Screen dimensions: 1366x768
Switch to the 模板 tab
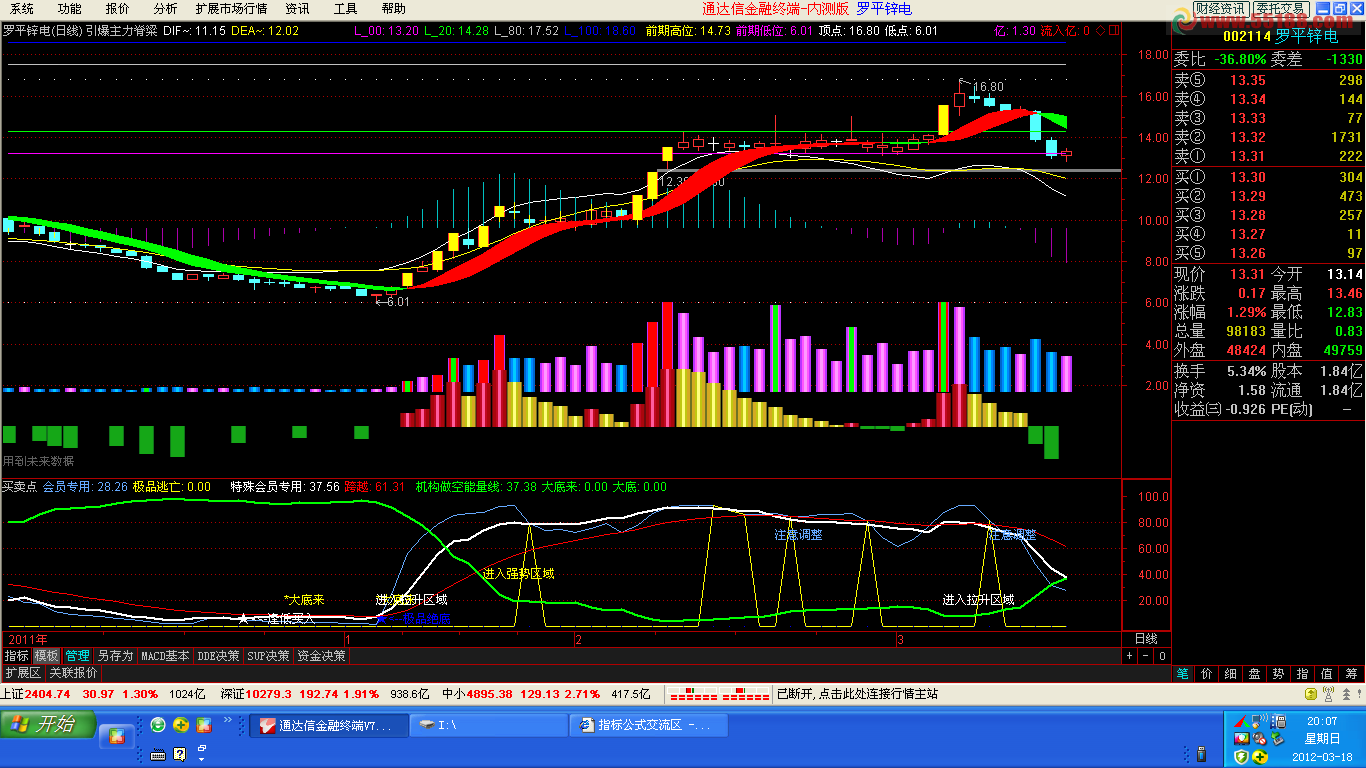point(47,656)
